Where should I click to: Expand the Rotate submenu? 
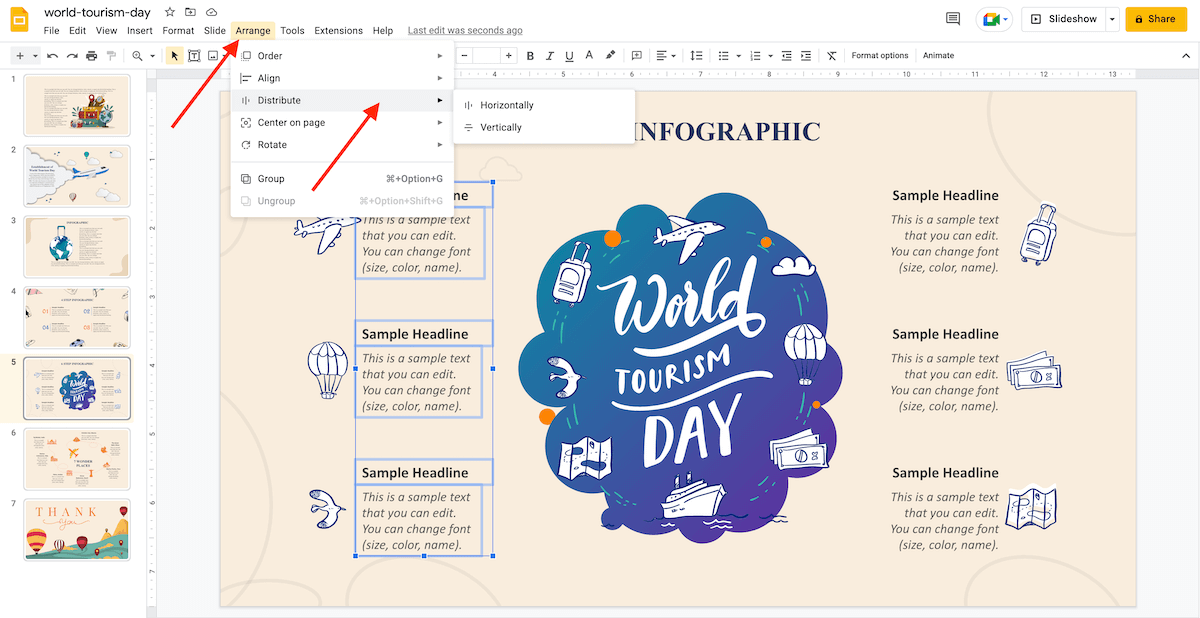(342, 145)
